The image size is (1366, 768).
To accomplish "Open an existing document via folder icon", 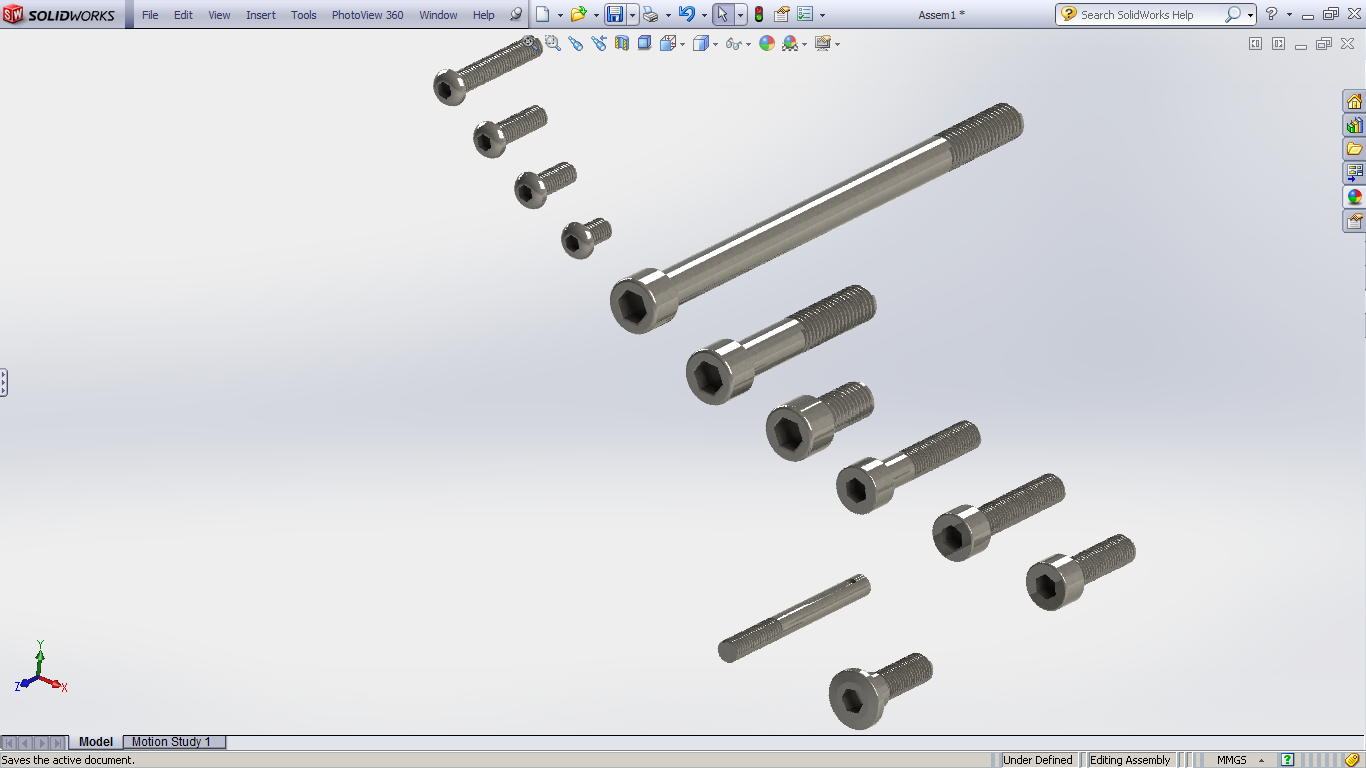I will click(x=578, y=14).
